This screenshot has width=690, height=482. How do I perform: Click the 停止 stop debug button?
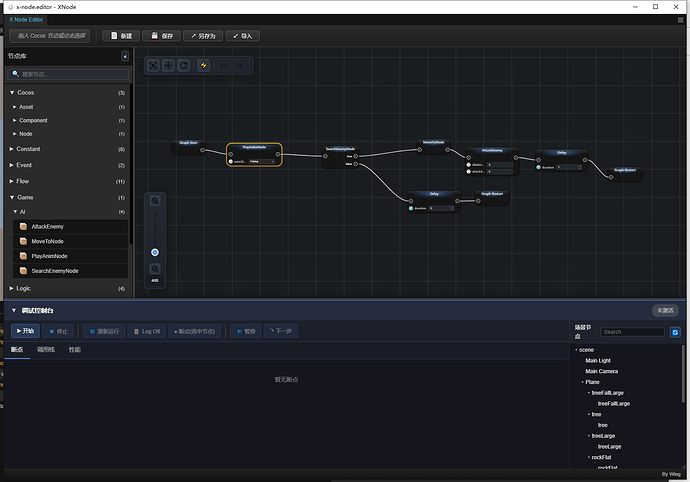coord(59,331)
